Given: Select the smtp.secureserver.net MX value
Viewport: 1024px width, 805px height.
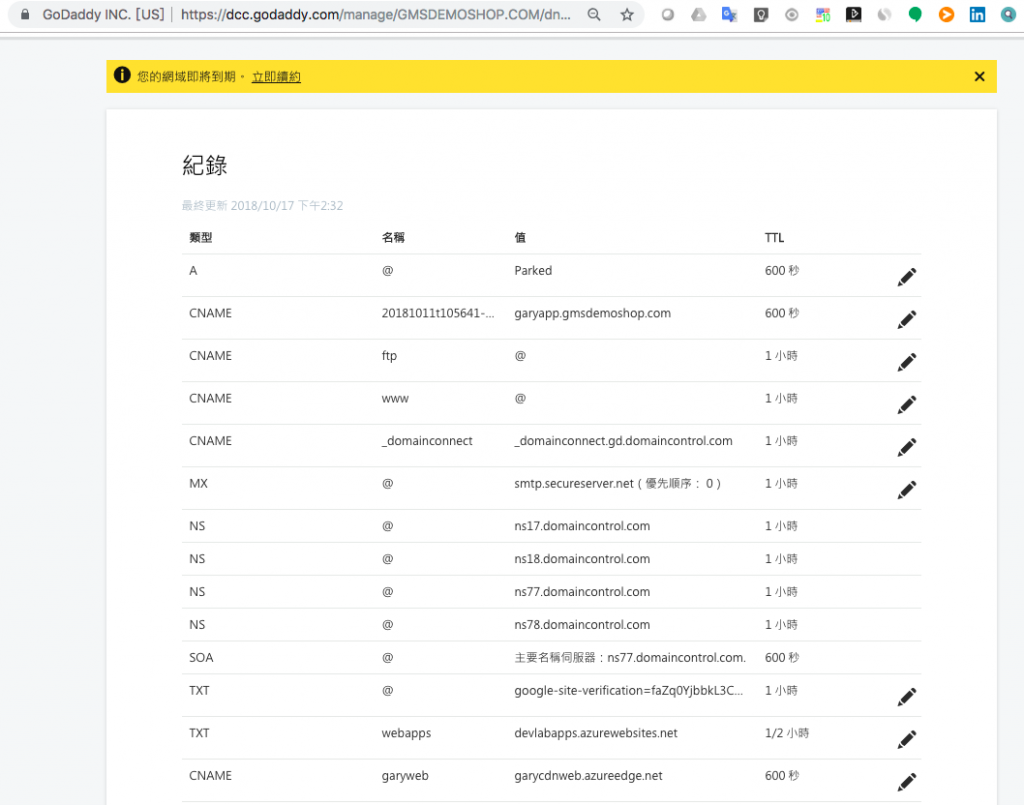Looking at the screenshot, I should click(617, 484).
